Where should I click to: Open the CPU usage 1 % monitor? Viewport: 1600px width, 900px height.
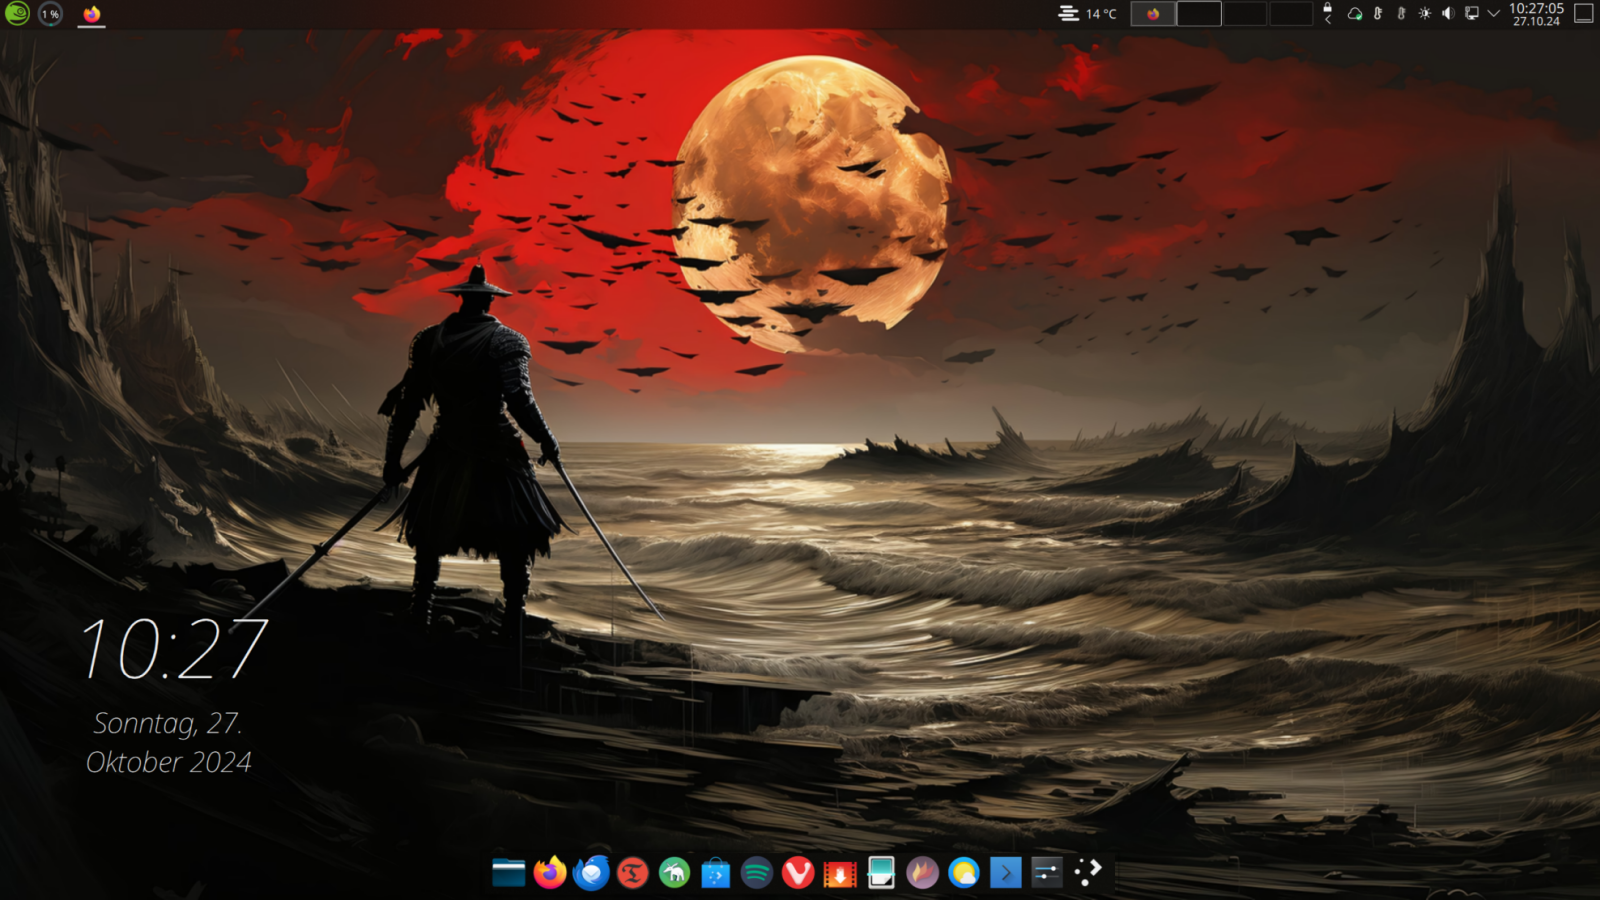coord(50,14)
